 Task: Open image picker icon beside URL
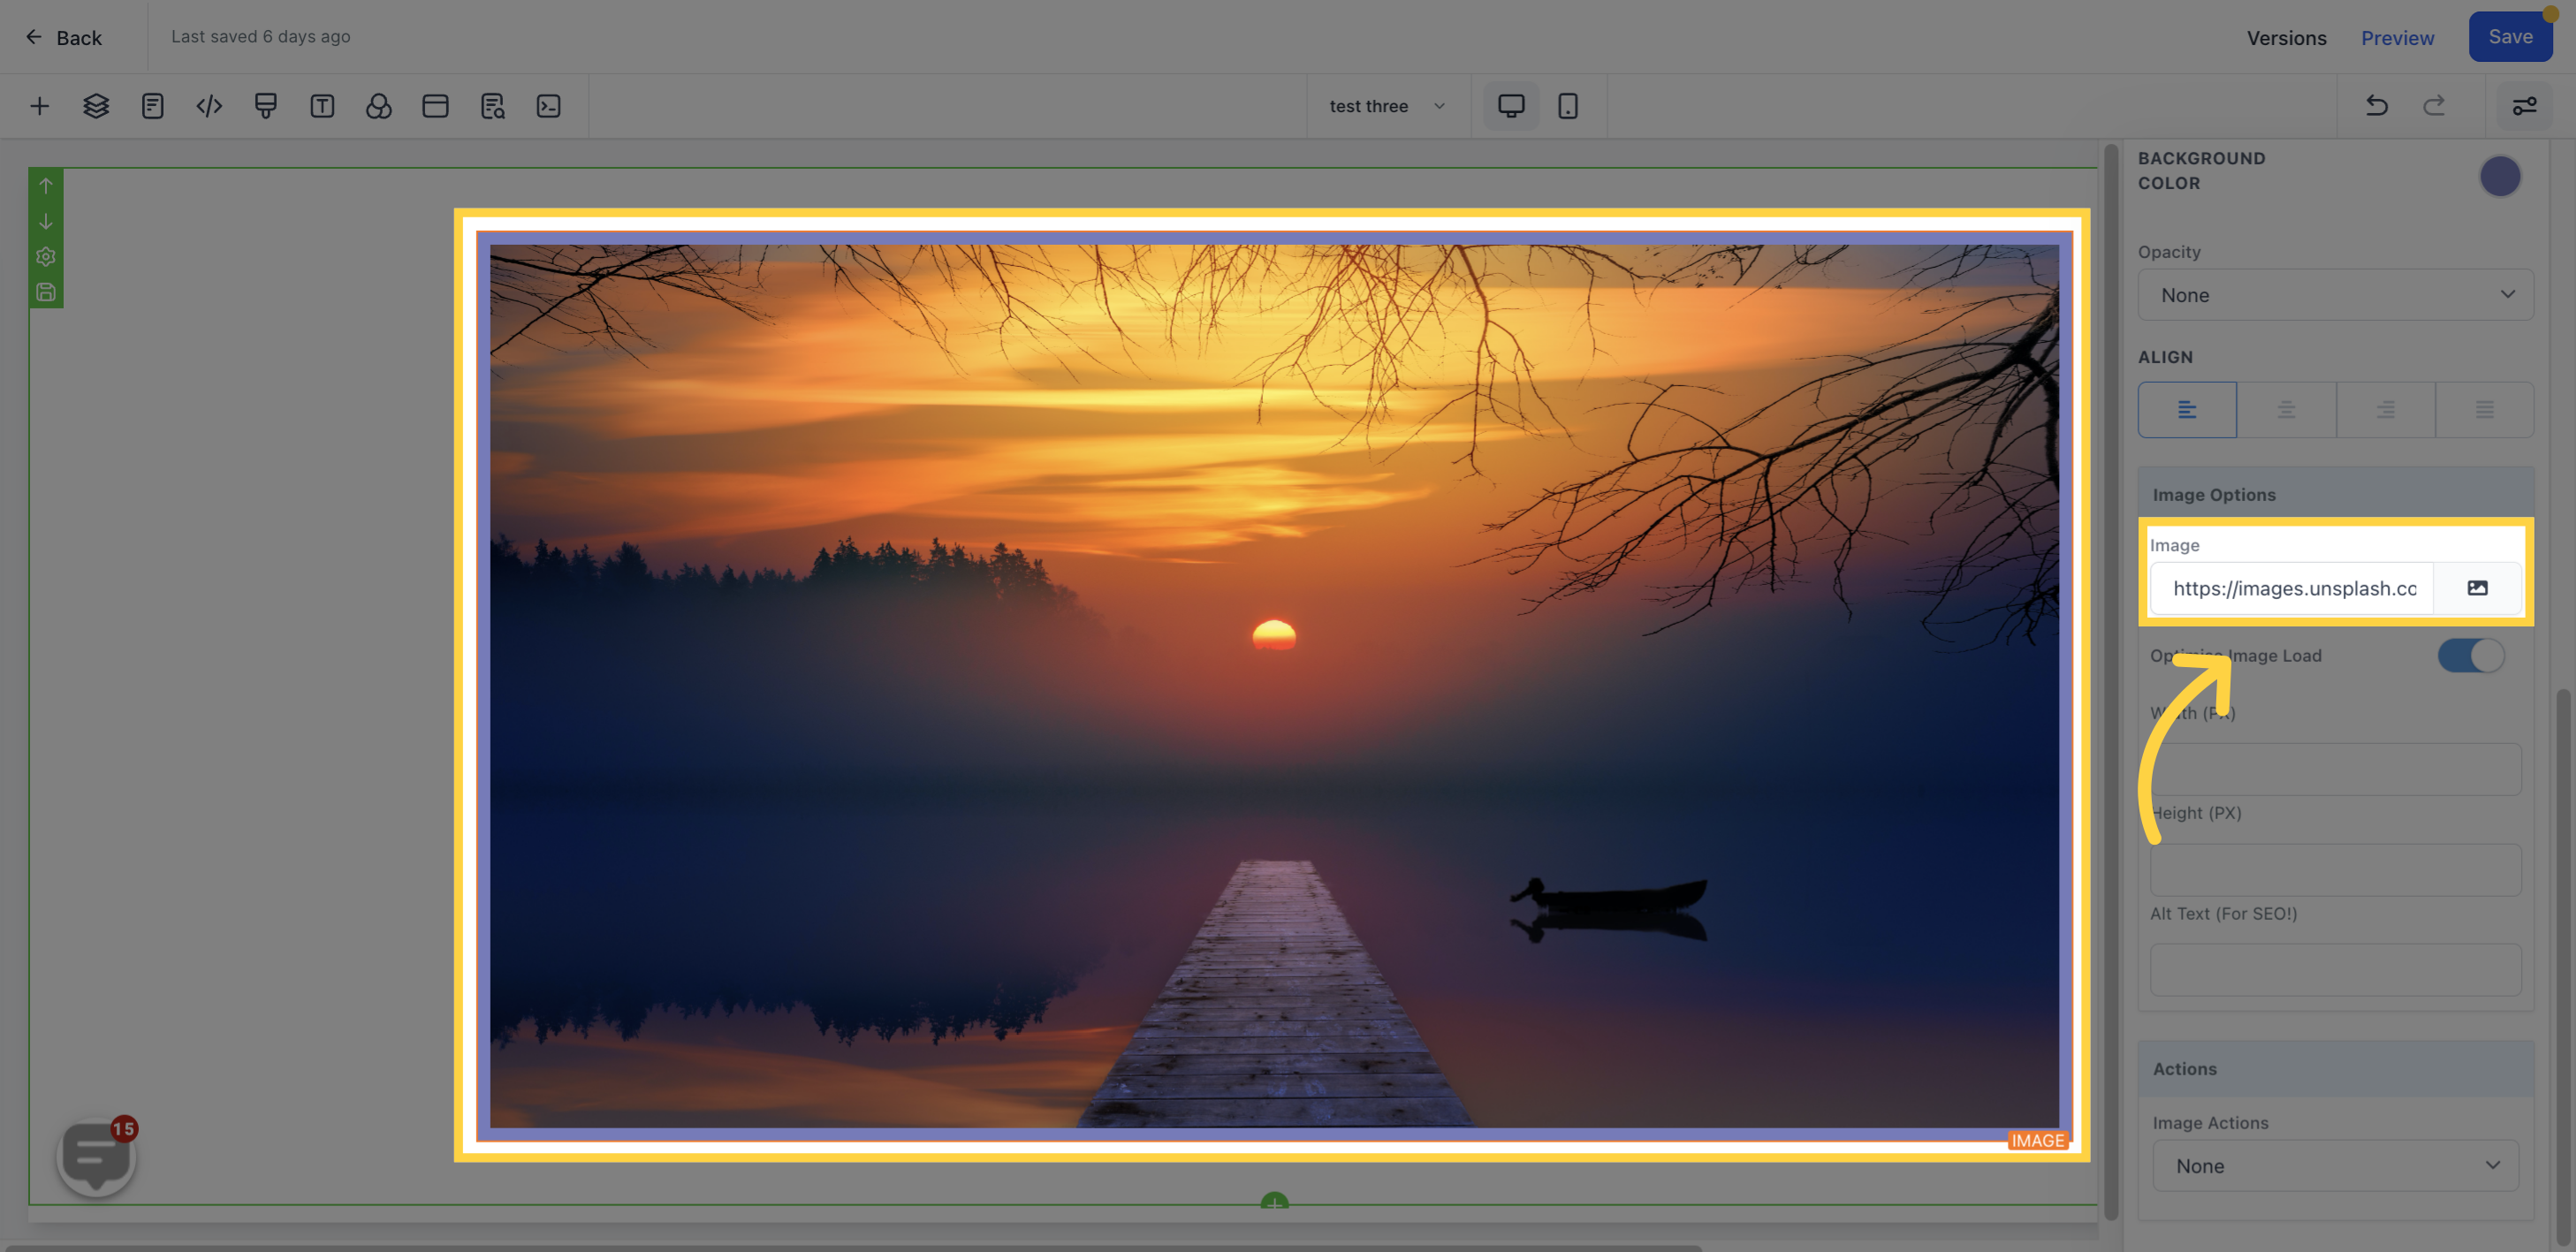pos(2477,588)
